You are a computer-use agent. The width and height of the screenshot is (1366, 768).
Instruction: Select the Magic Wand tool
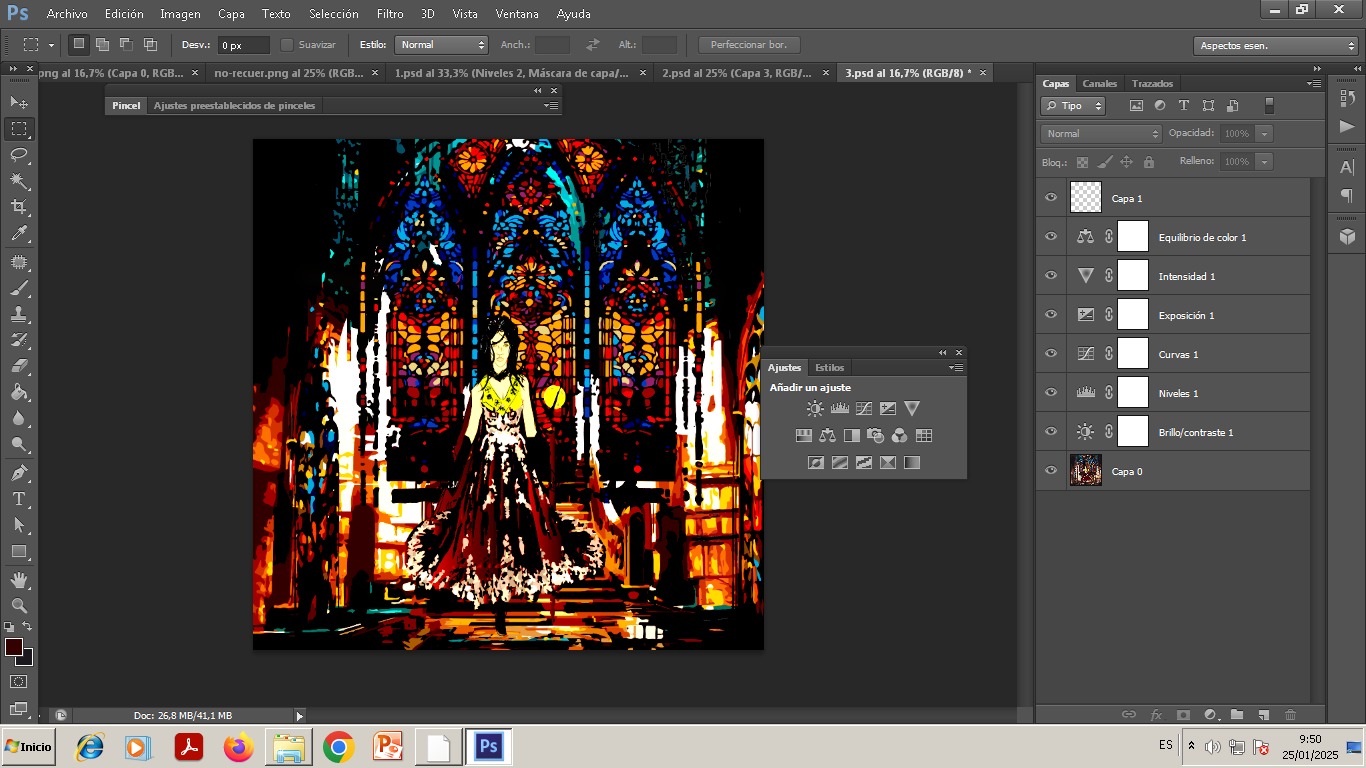tap(19, 181)
